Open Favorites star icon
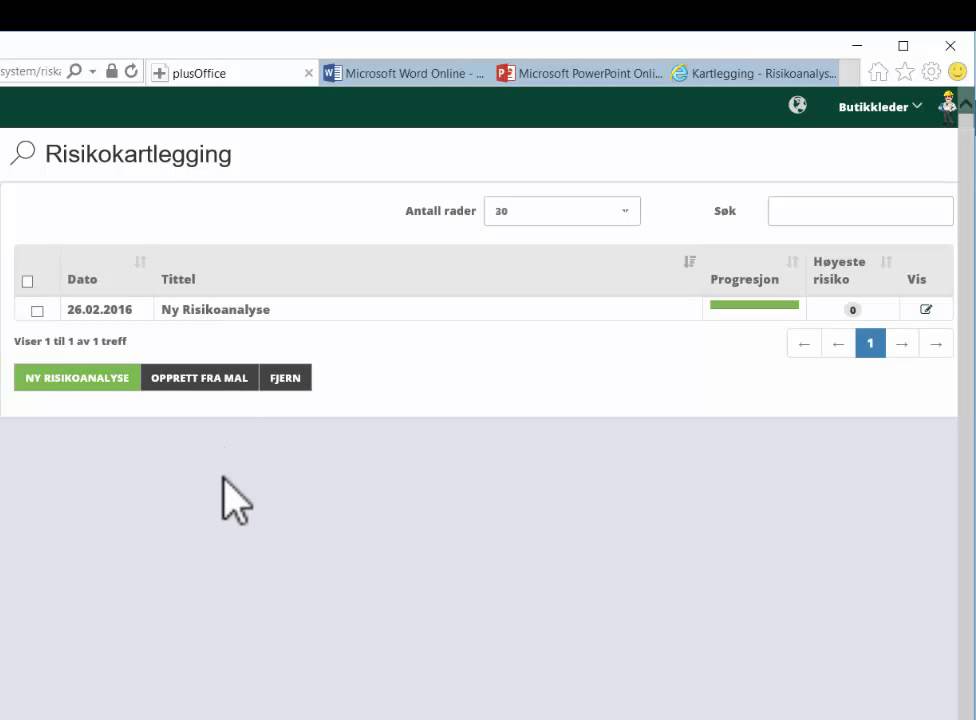This screenshot has width=976, height=720. coord(905,72)
